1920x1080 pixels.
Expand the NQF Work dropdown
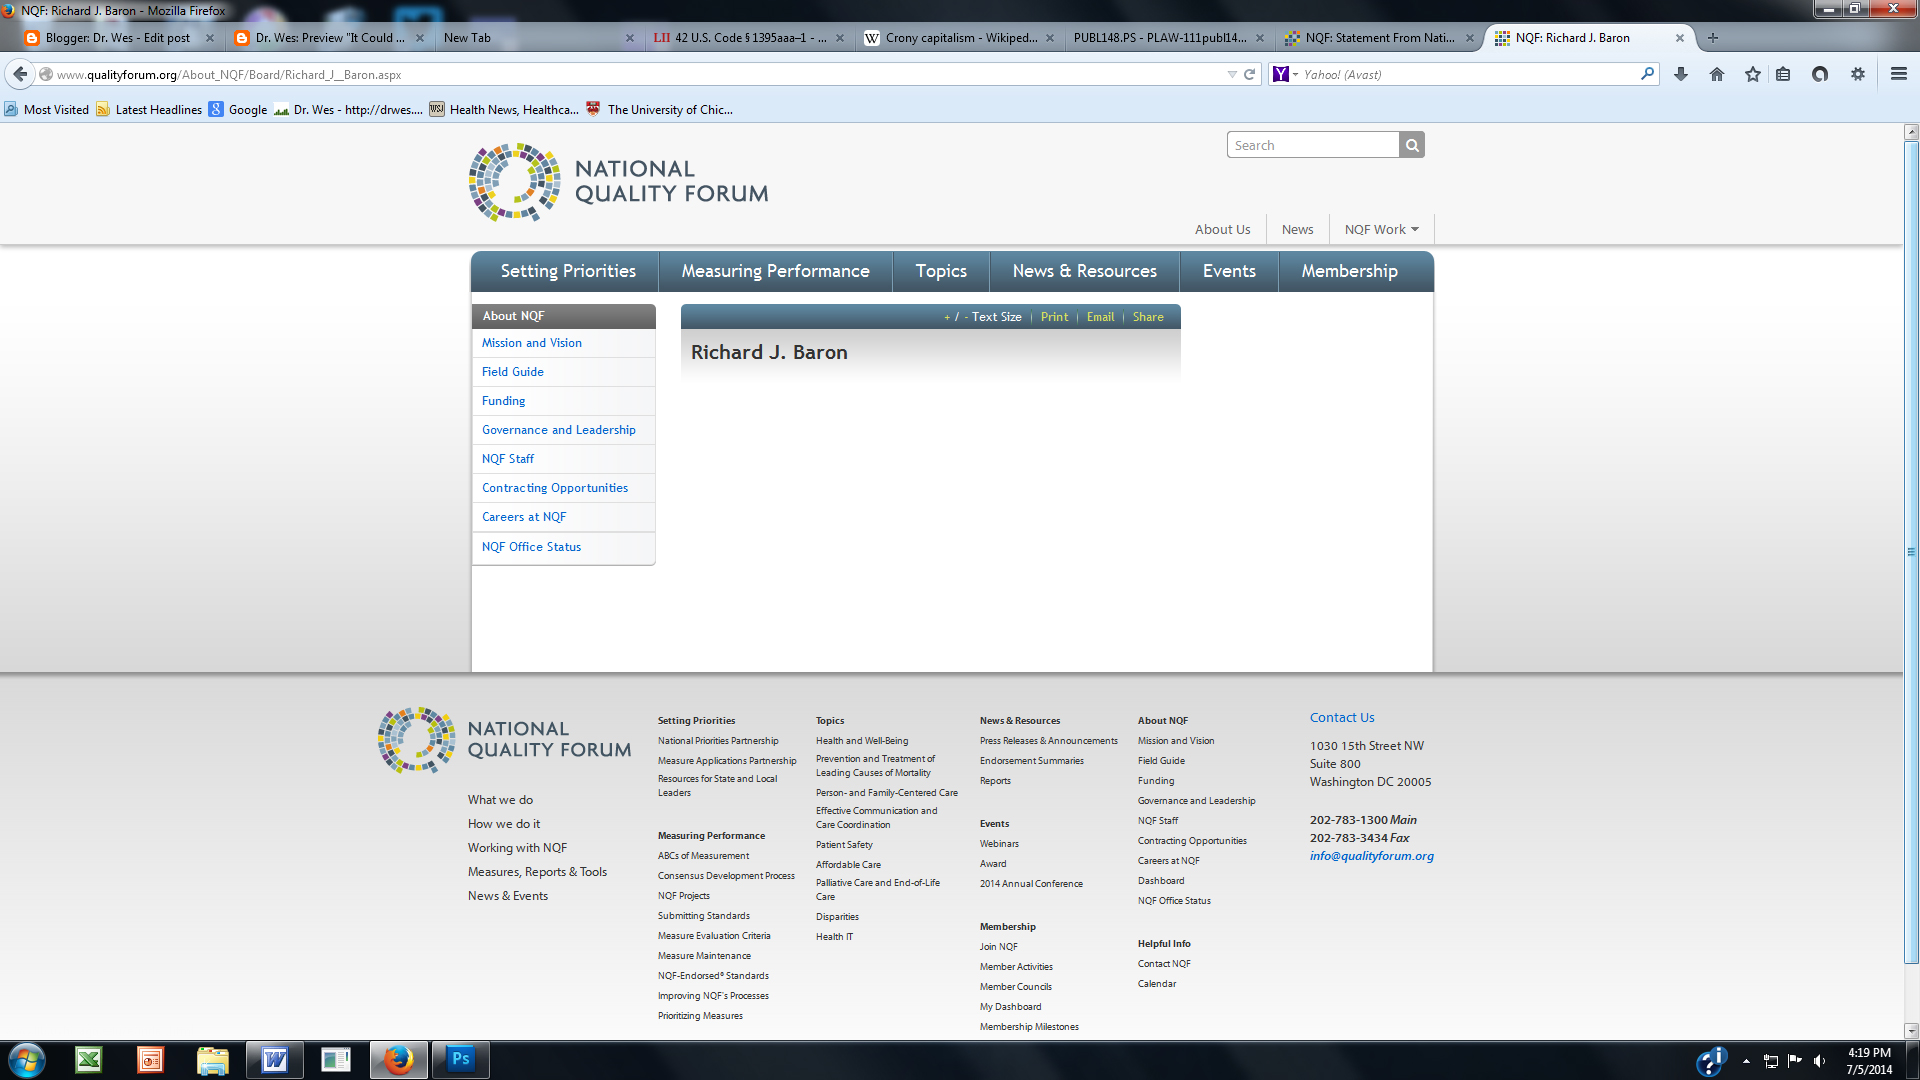coord(1381,229)
